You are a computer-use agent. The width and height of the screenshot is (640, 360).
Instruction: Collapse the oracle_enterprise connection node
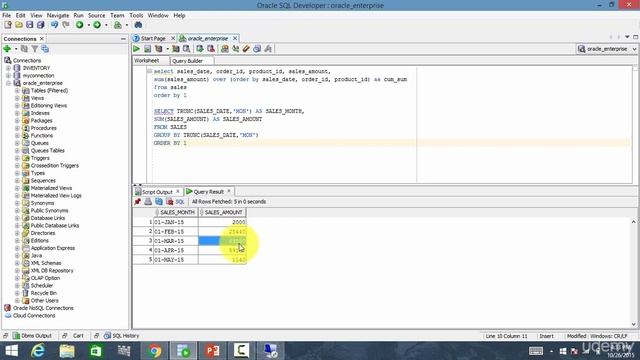coord(8,83)
